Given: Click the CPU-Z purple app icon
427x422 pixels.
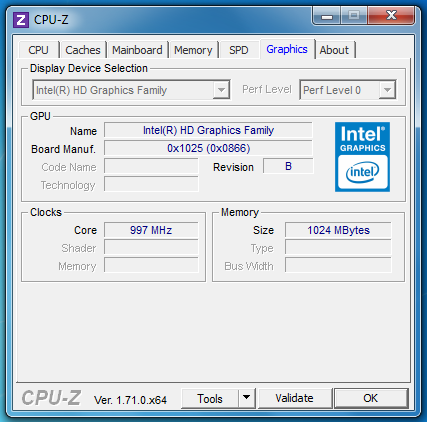Looking at the screenshot, I should pyautogui.click(x=21, y=20).
